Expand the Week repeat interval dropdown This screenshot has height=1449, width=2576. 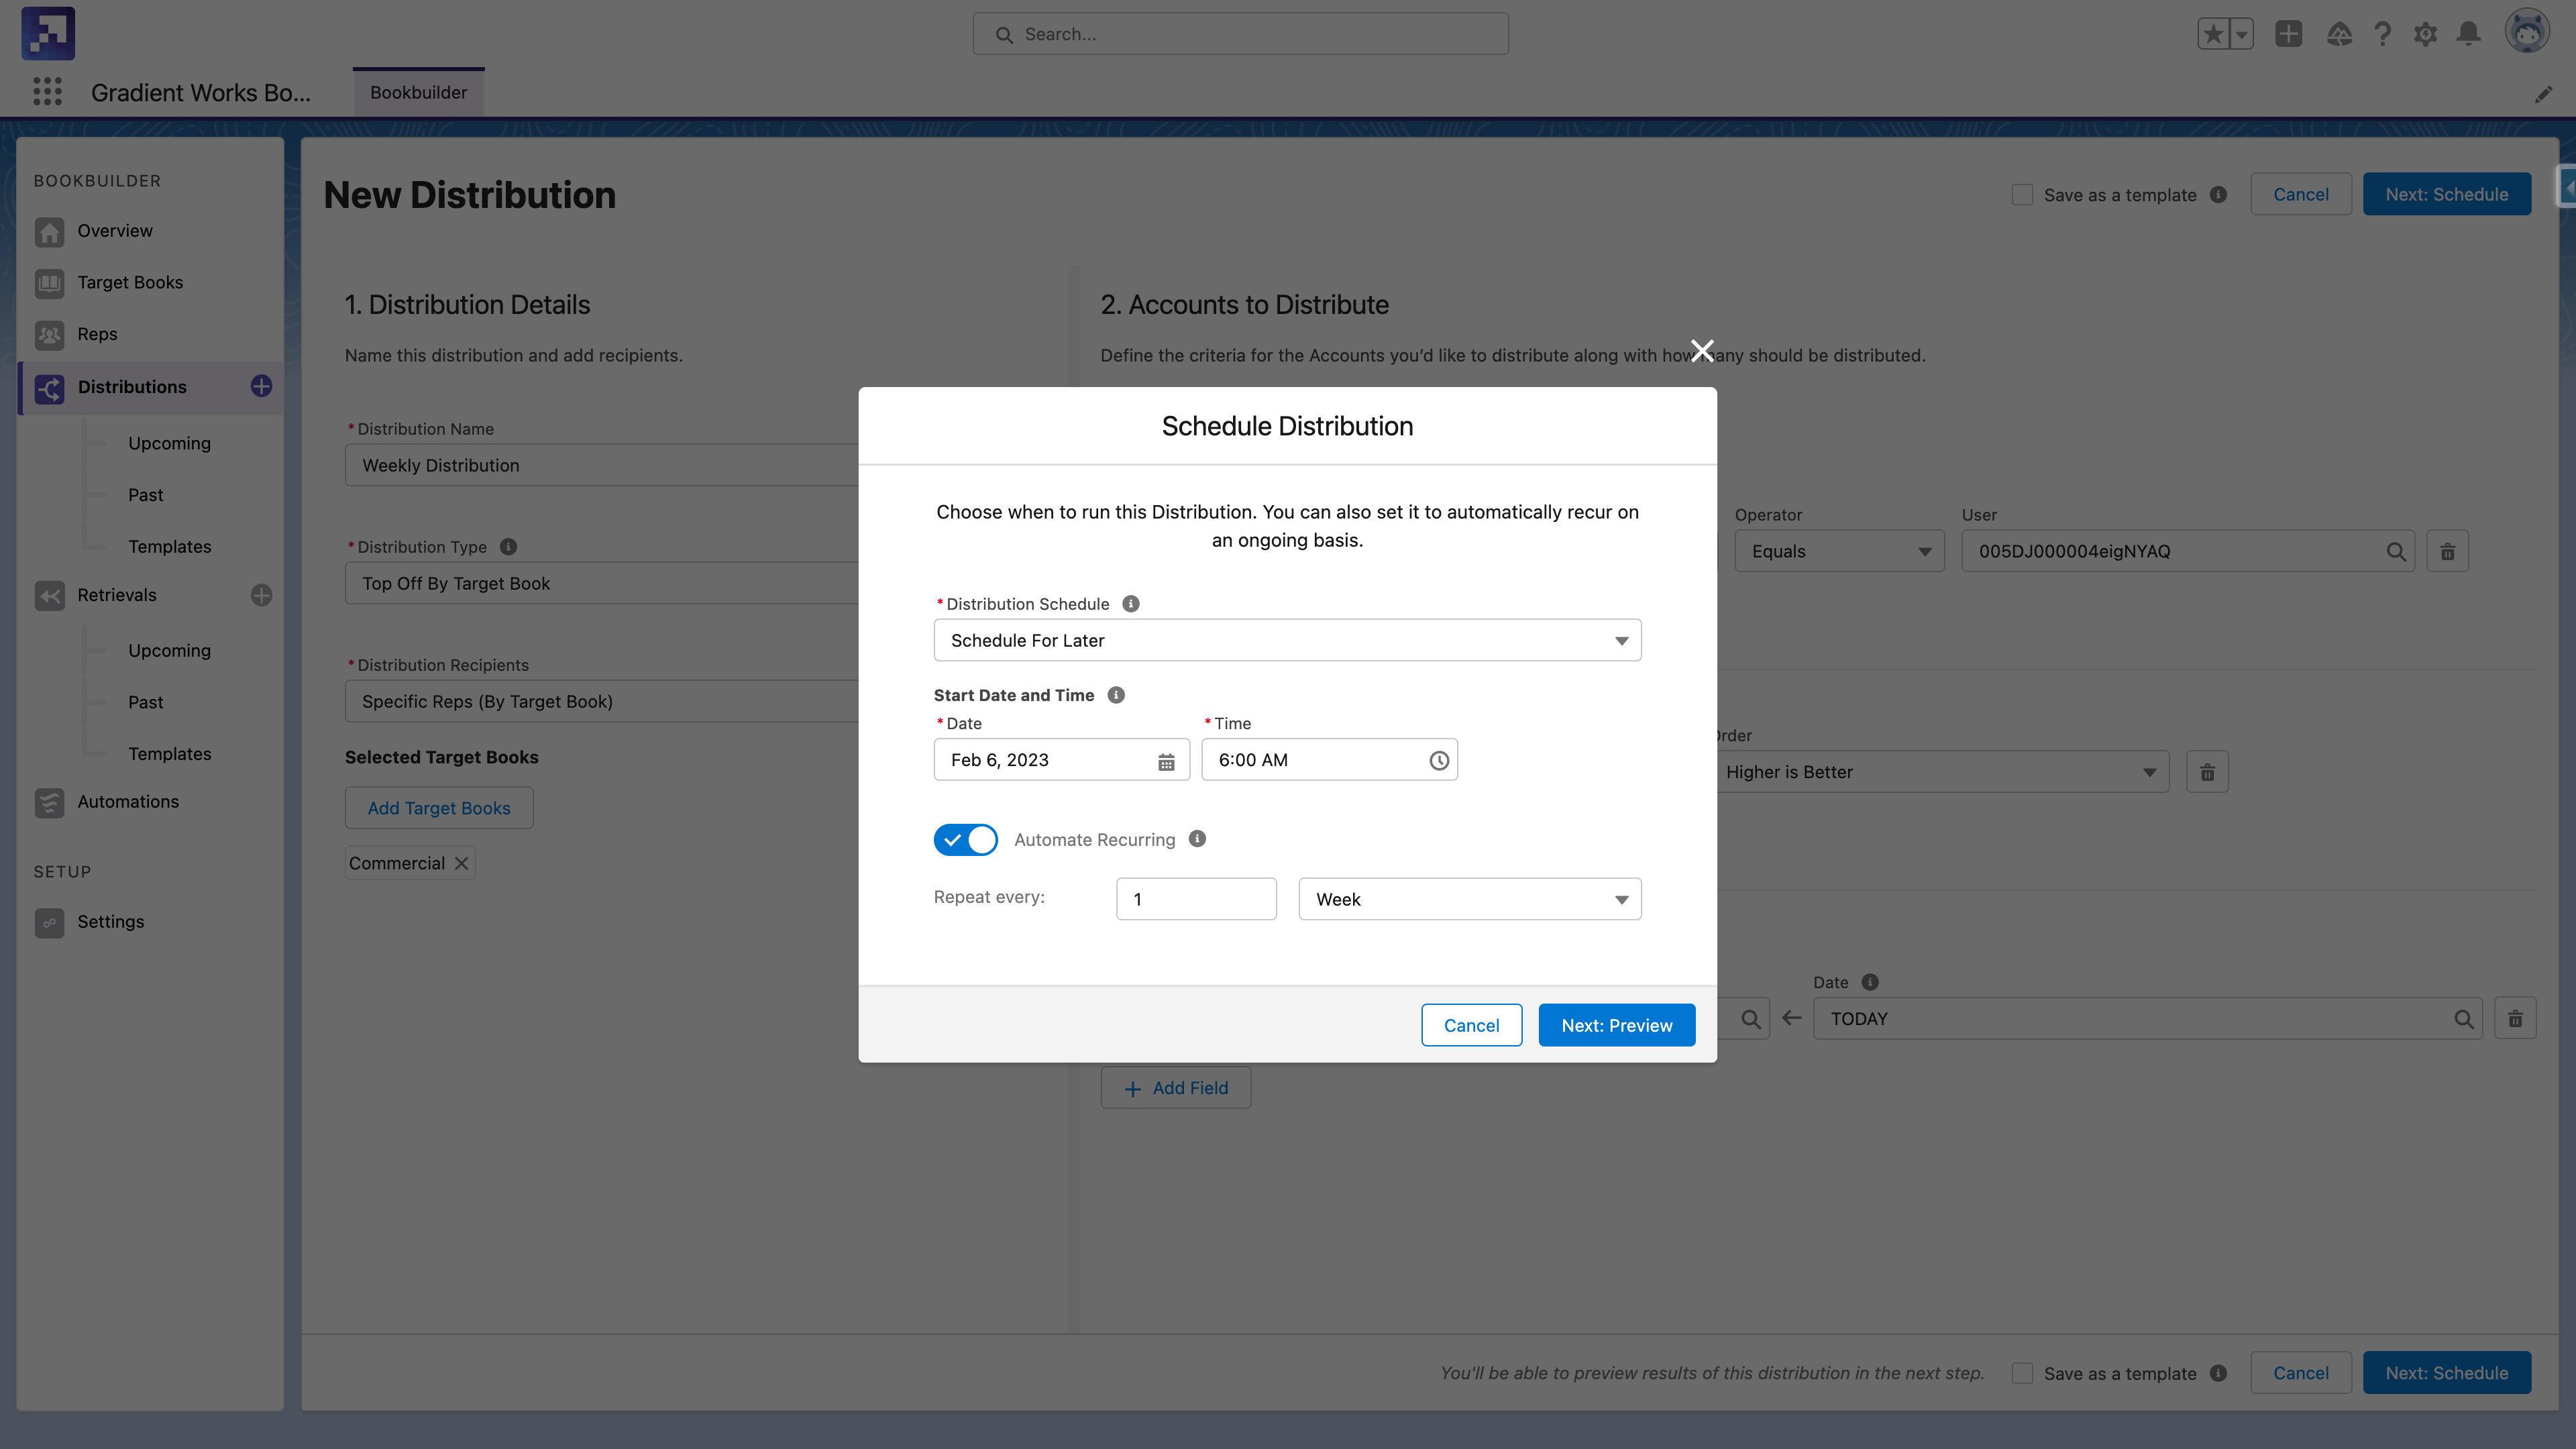1469,899
